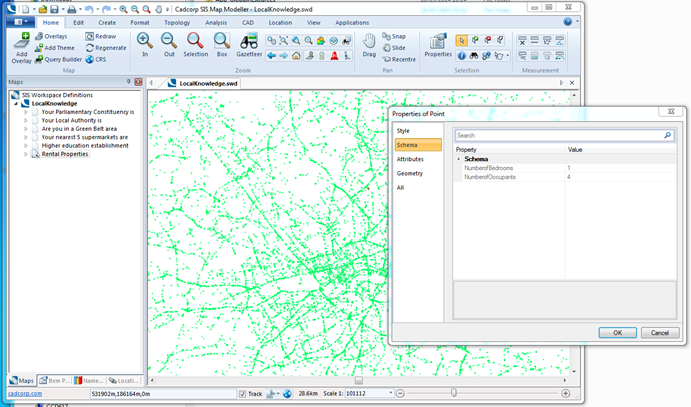The width and height of the screenshot is (691, 407).
Task: Select Attributes in Properties dialog
Action: coord(410,159)
